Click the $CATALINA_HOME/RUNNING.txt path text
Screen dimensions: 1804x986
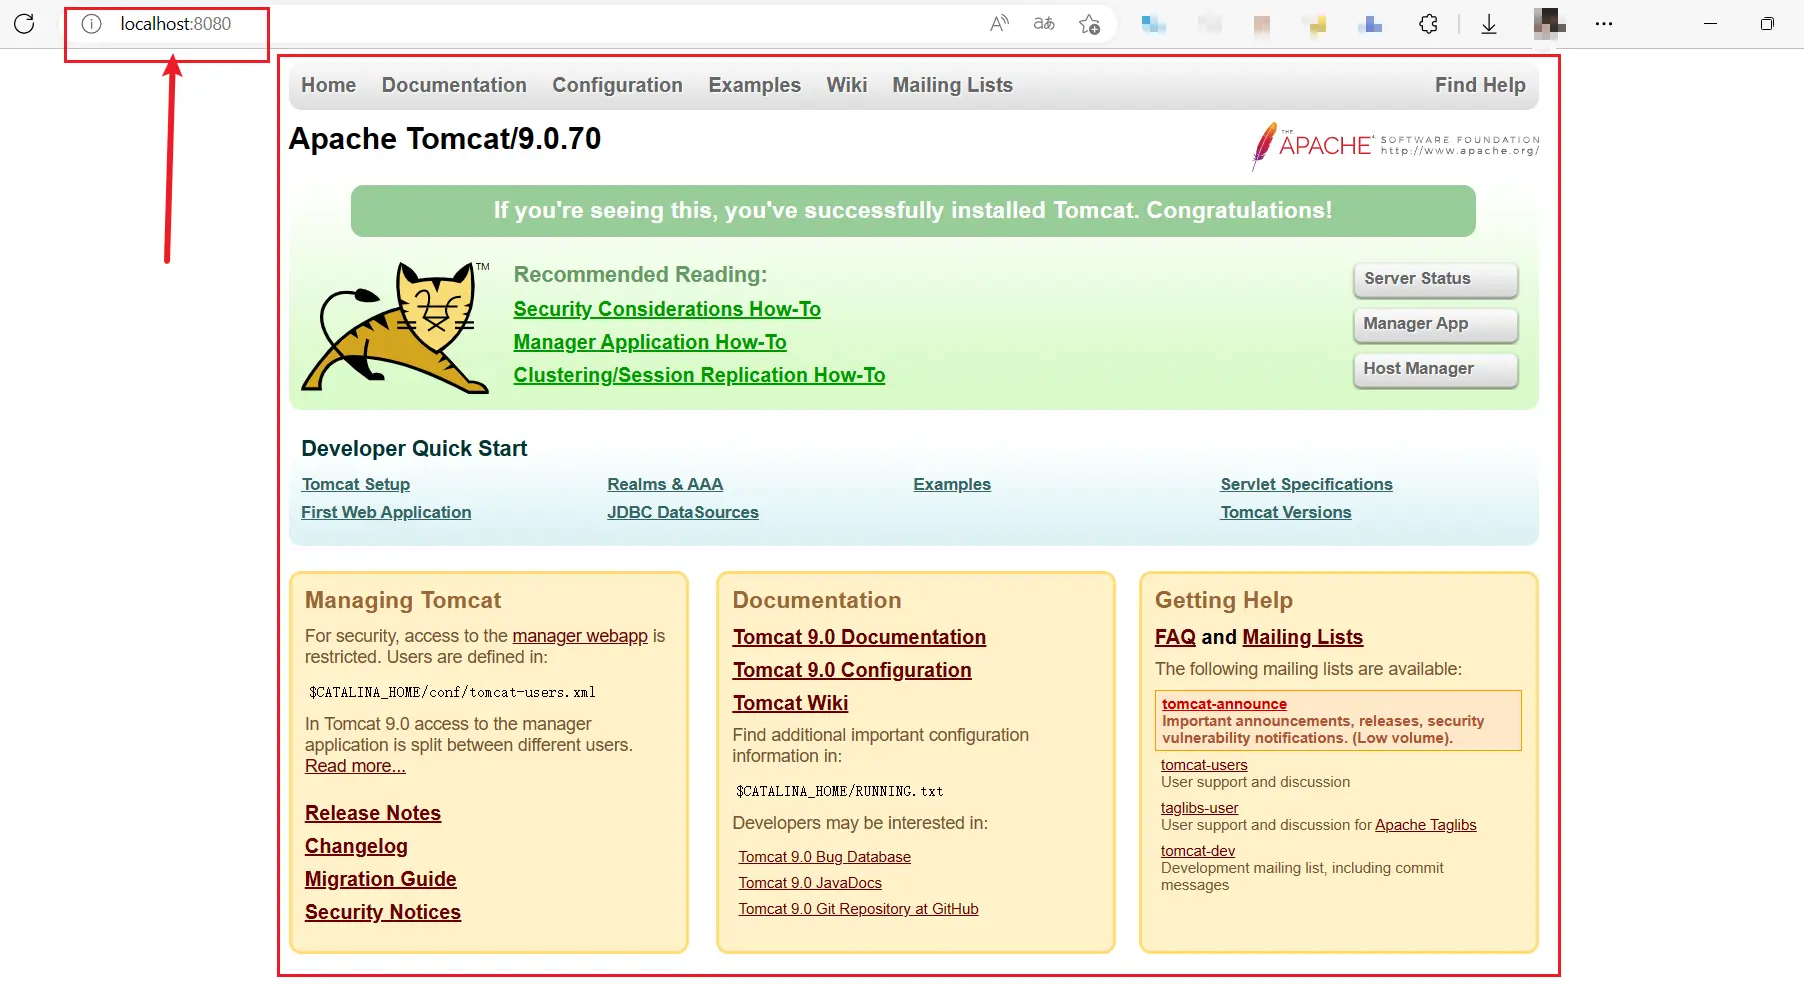tap(839, 791)
